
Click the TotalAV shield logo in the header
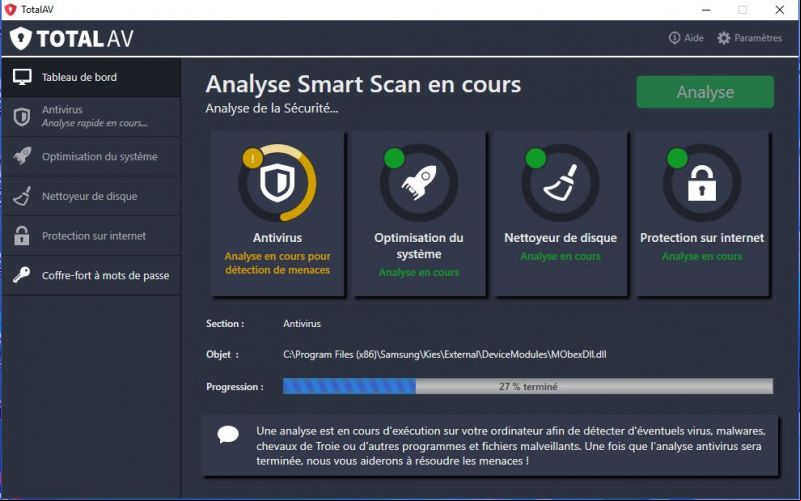[x=21, y=38]
